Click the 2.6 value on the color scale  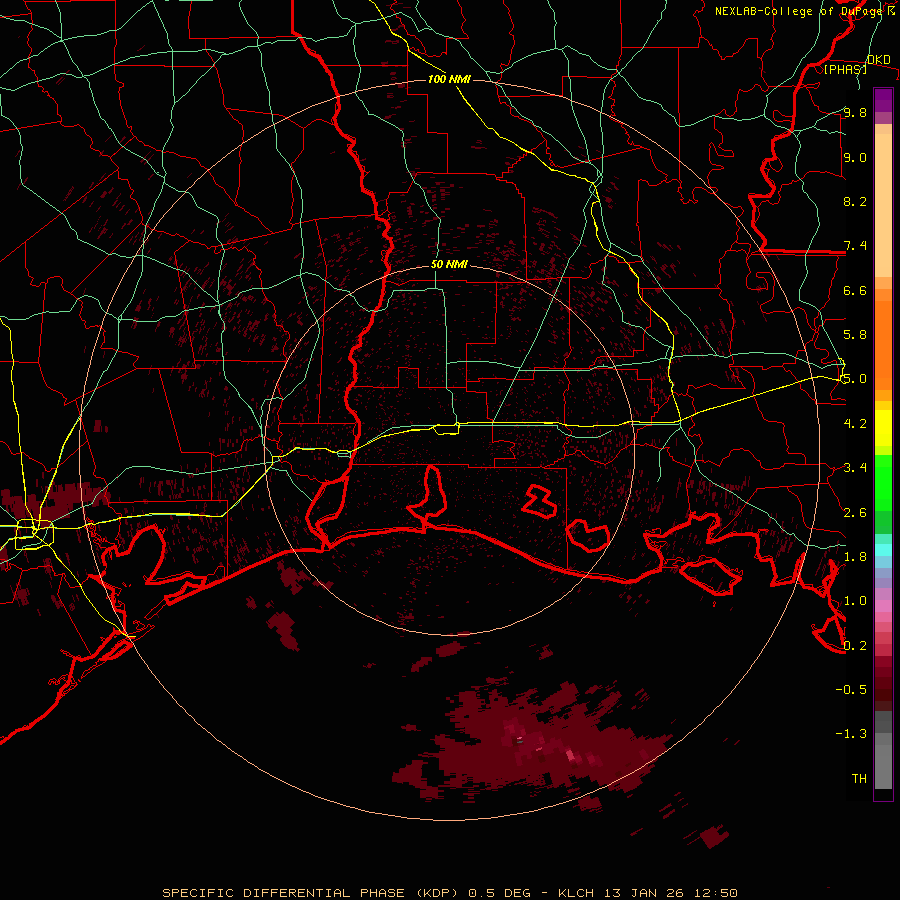855,512
